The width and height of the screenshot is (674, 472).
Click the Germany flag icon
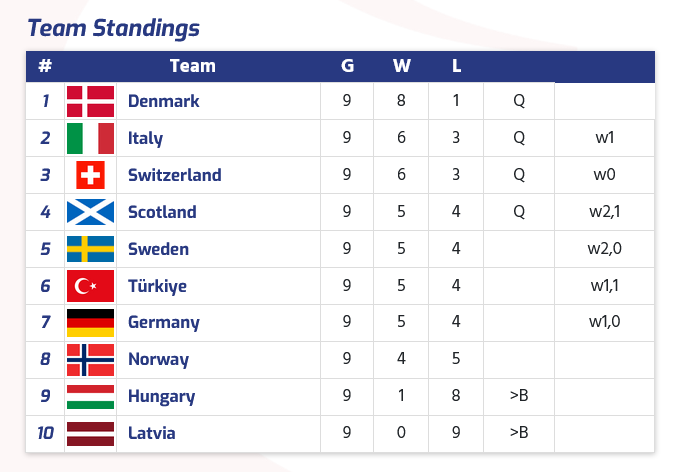click(90, 322)
